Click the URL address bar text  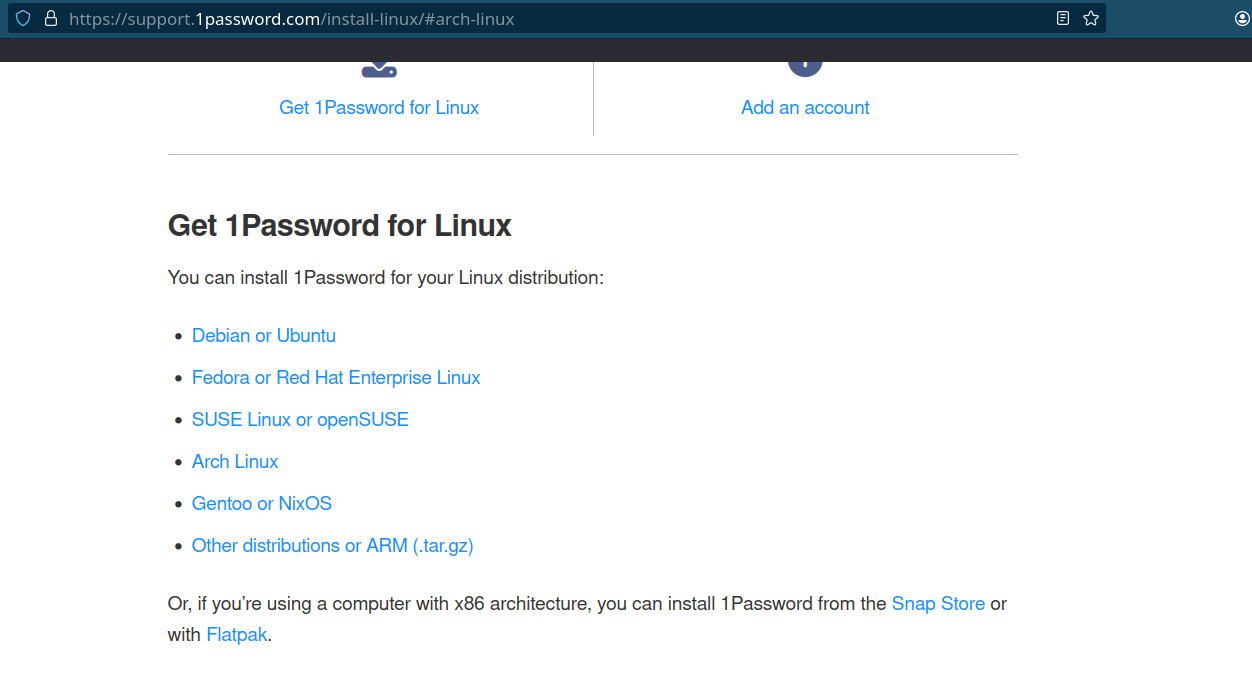pyautogui.click(x=292, y=18)
